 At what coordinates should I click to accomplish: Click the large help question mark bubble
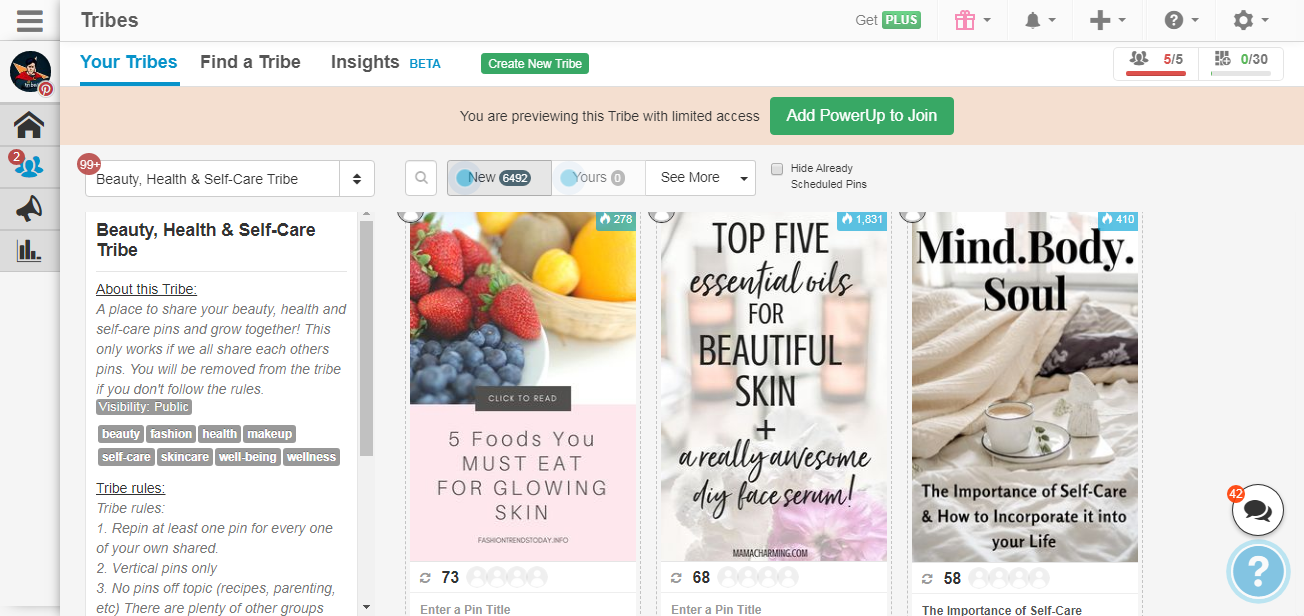coord(1259,572)
